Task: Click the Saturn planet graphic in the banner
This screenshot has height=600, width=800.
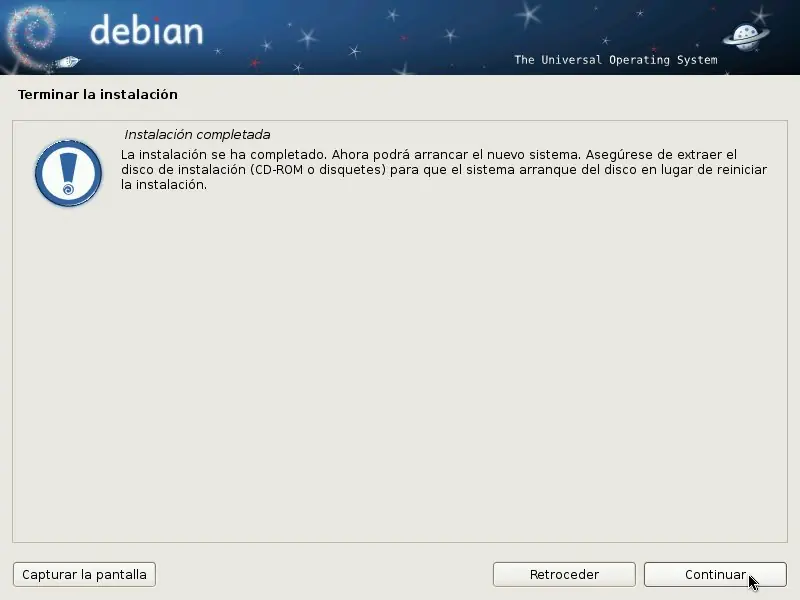Action: [744, 34]
